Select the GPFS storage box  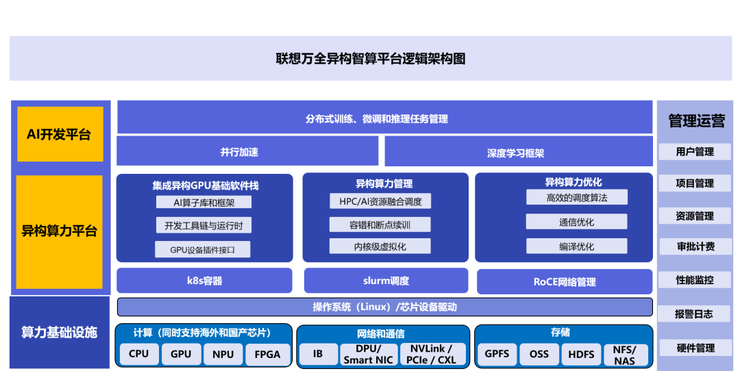497,354
